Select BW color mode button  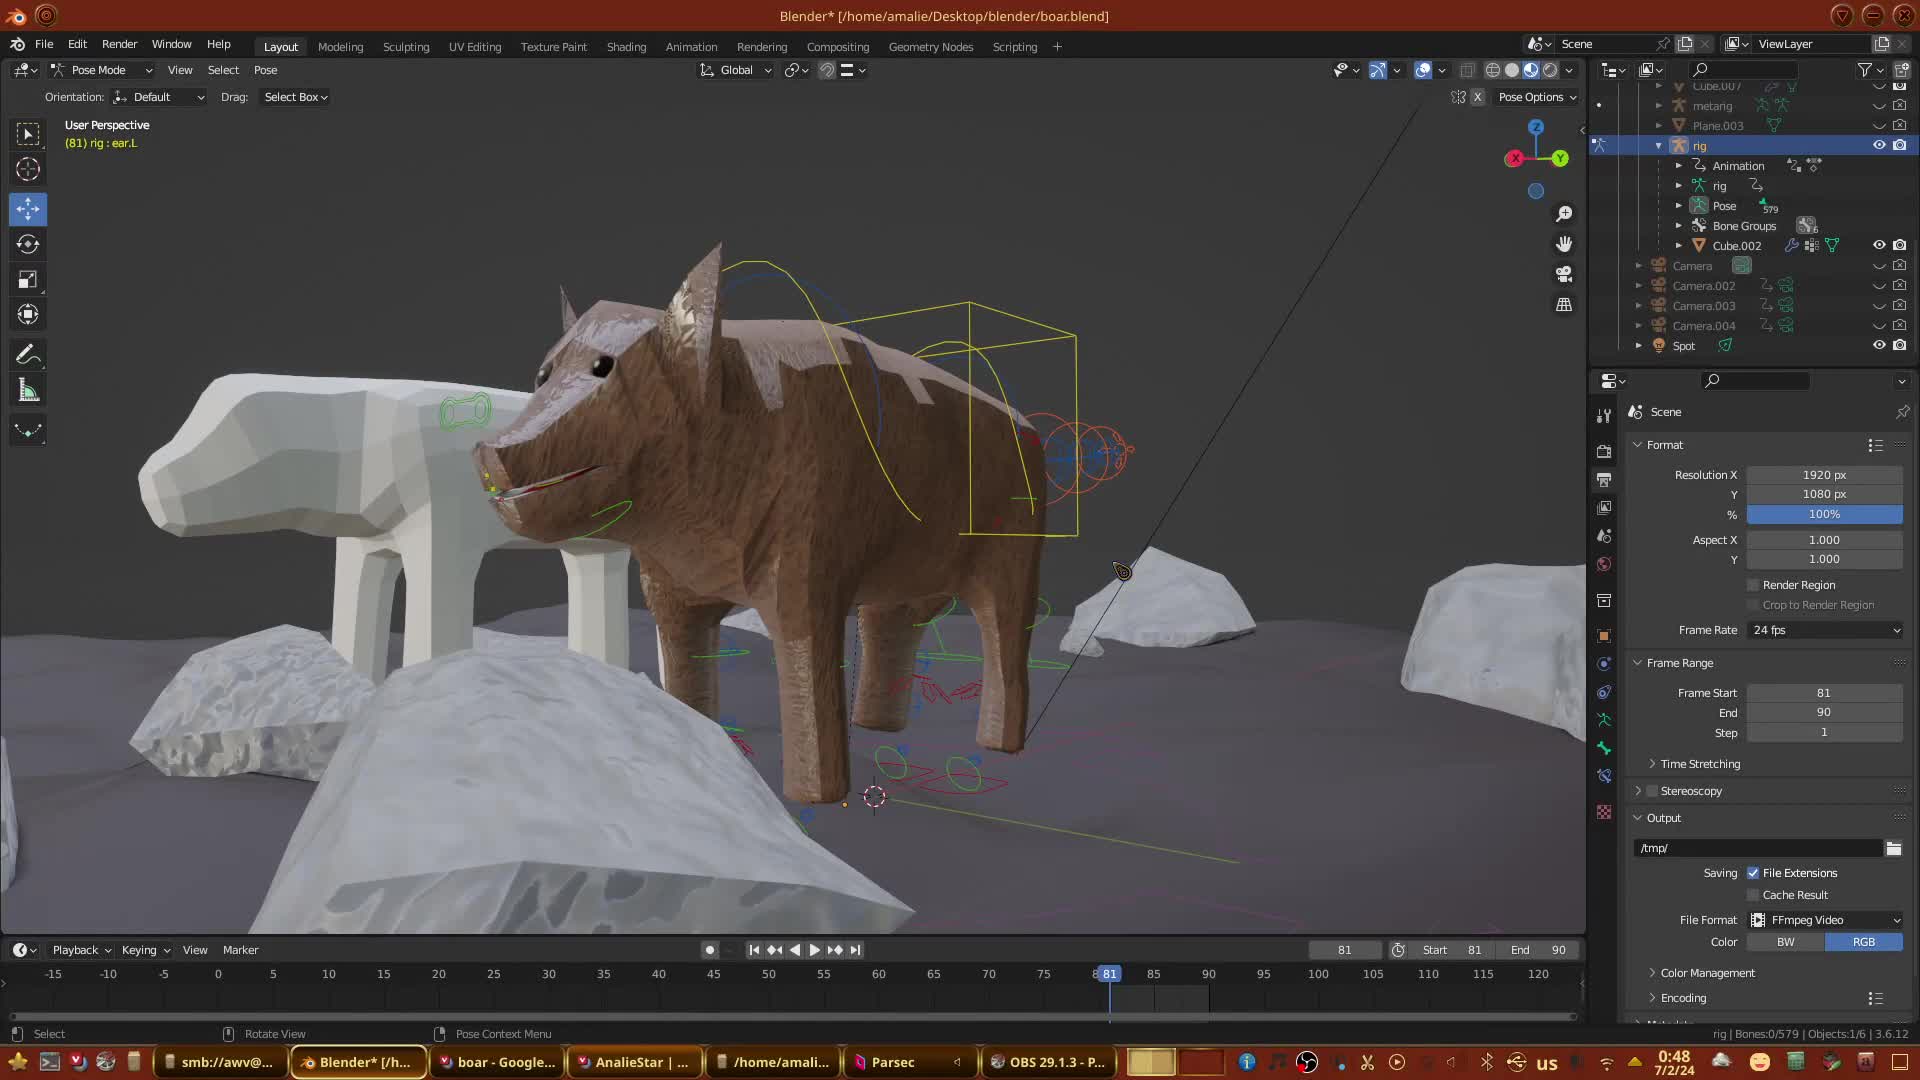pos(1785,942)
